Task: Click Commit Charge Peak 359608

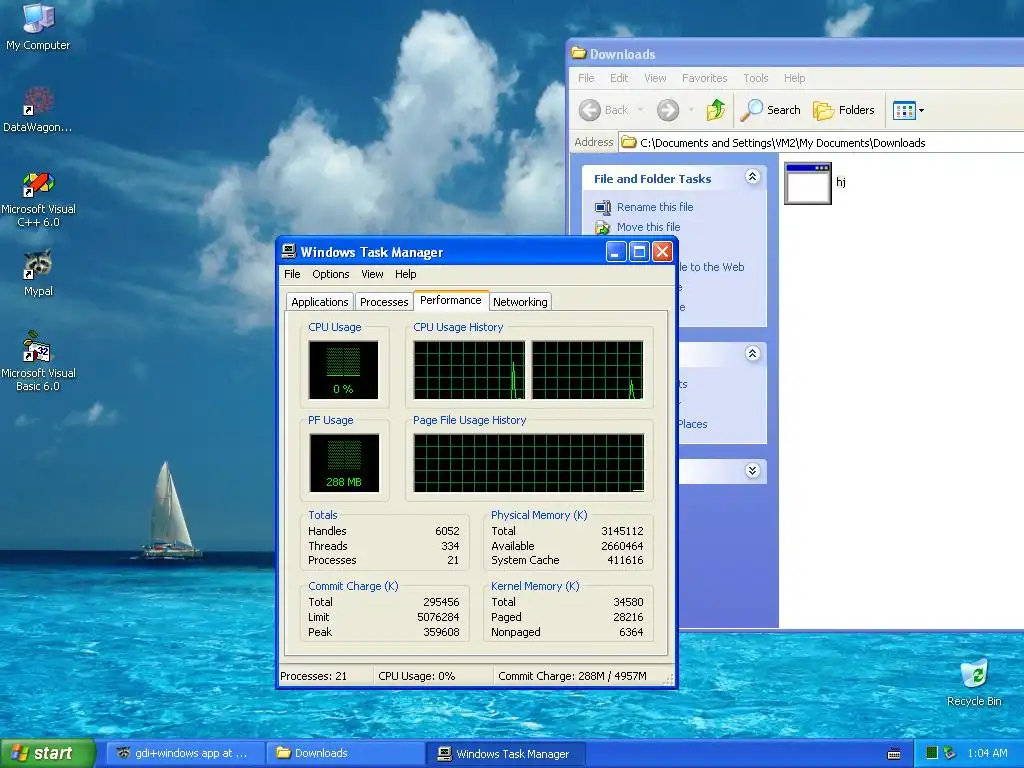Action: [441, 632]
